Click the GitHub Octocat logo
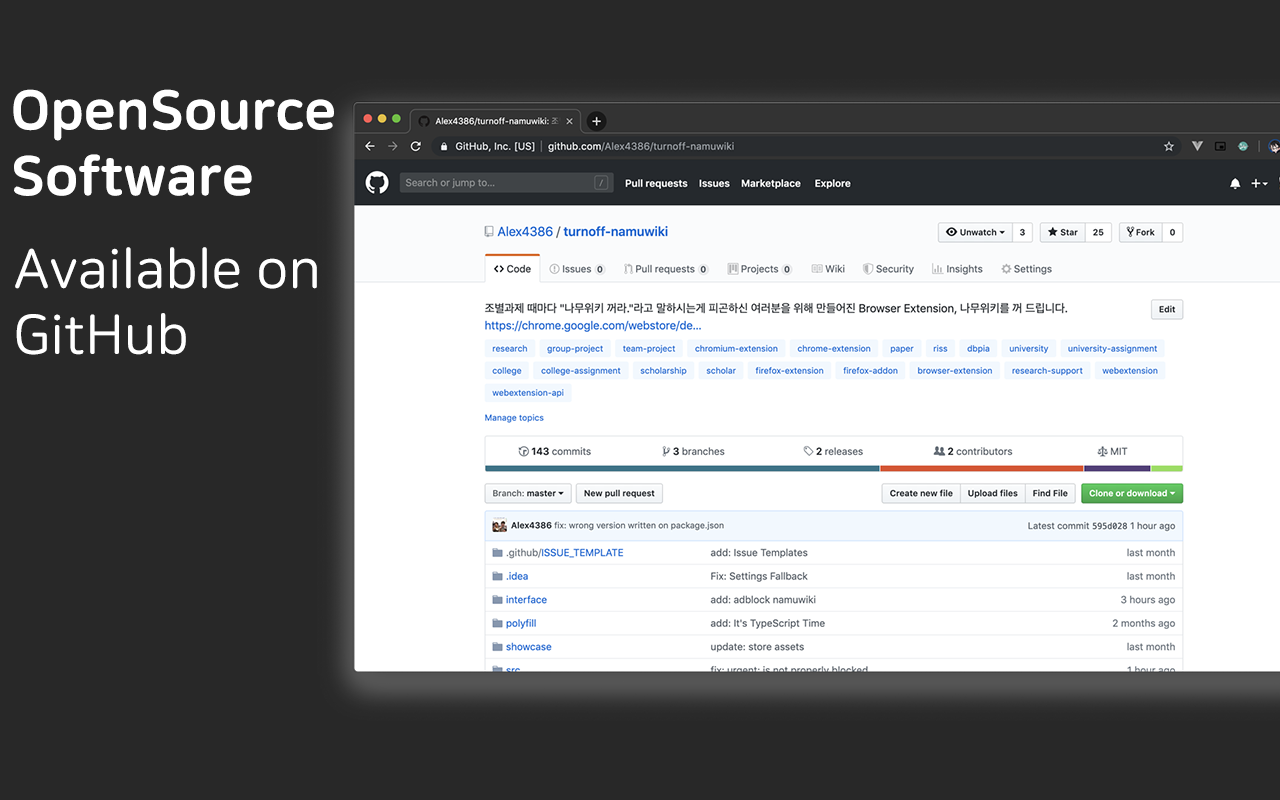1280x800 pixels. click(377, 183)
